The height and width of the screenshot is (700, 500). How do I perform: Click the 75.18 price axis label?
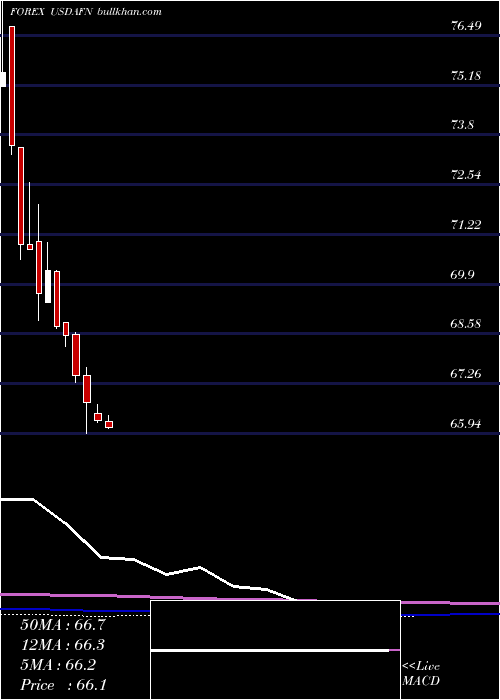(466, 75)
